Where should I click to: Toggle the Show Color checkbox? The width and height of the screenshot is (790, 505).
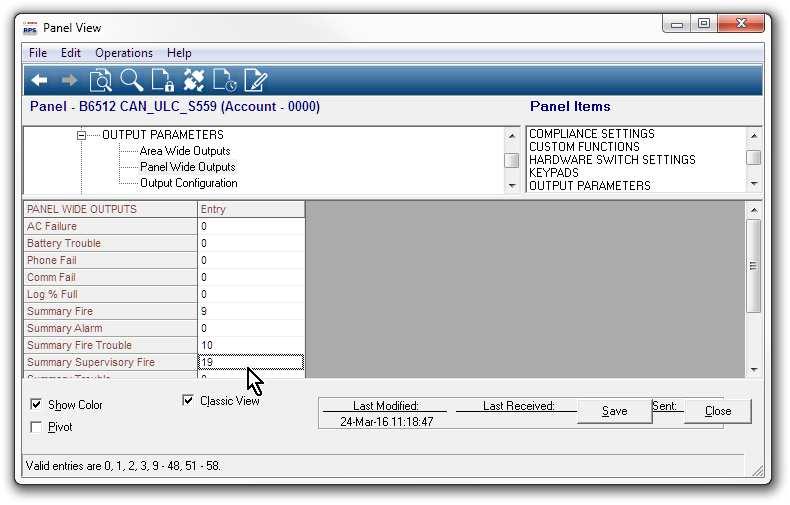(36, 404)
